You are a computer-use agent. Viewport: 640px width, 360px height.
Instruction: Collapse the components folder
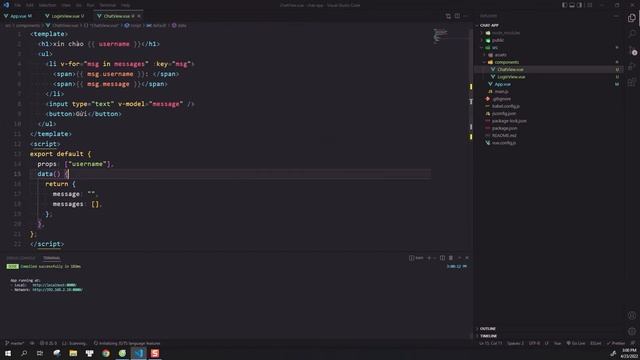pos(507,62)
